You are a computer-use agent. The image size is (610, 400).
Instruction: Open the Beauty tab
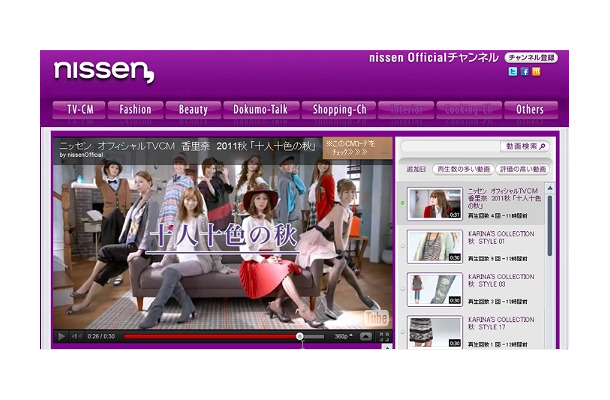tap(193, 110)
